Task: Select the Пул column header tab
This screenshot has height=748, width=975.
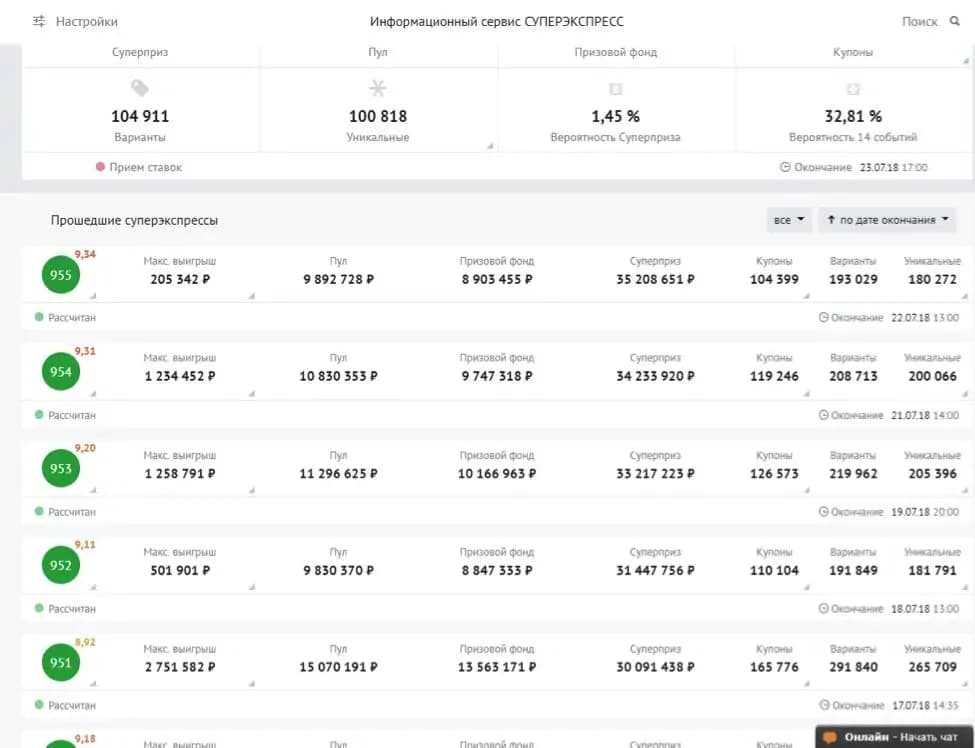Action: 377,52
